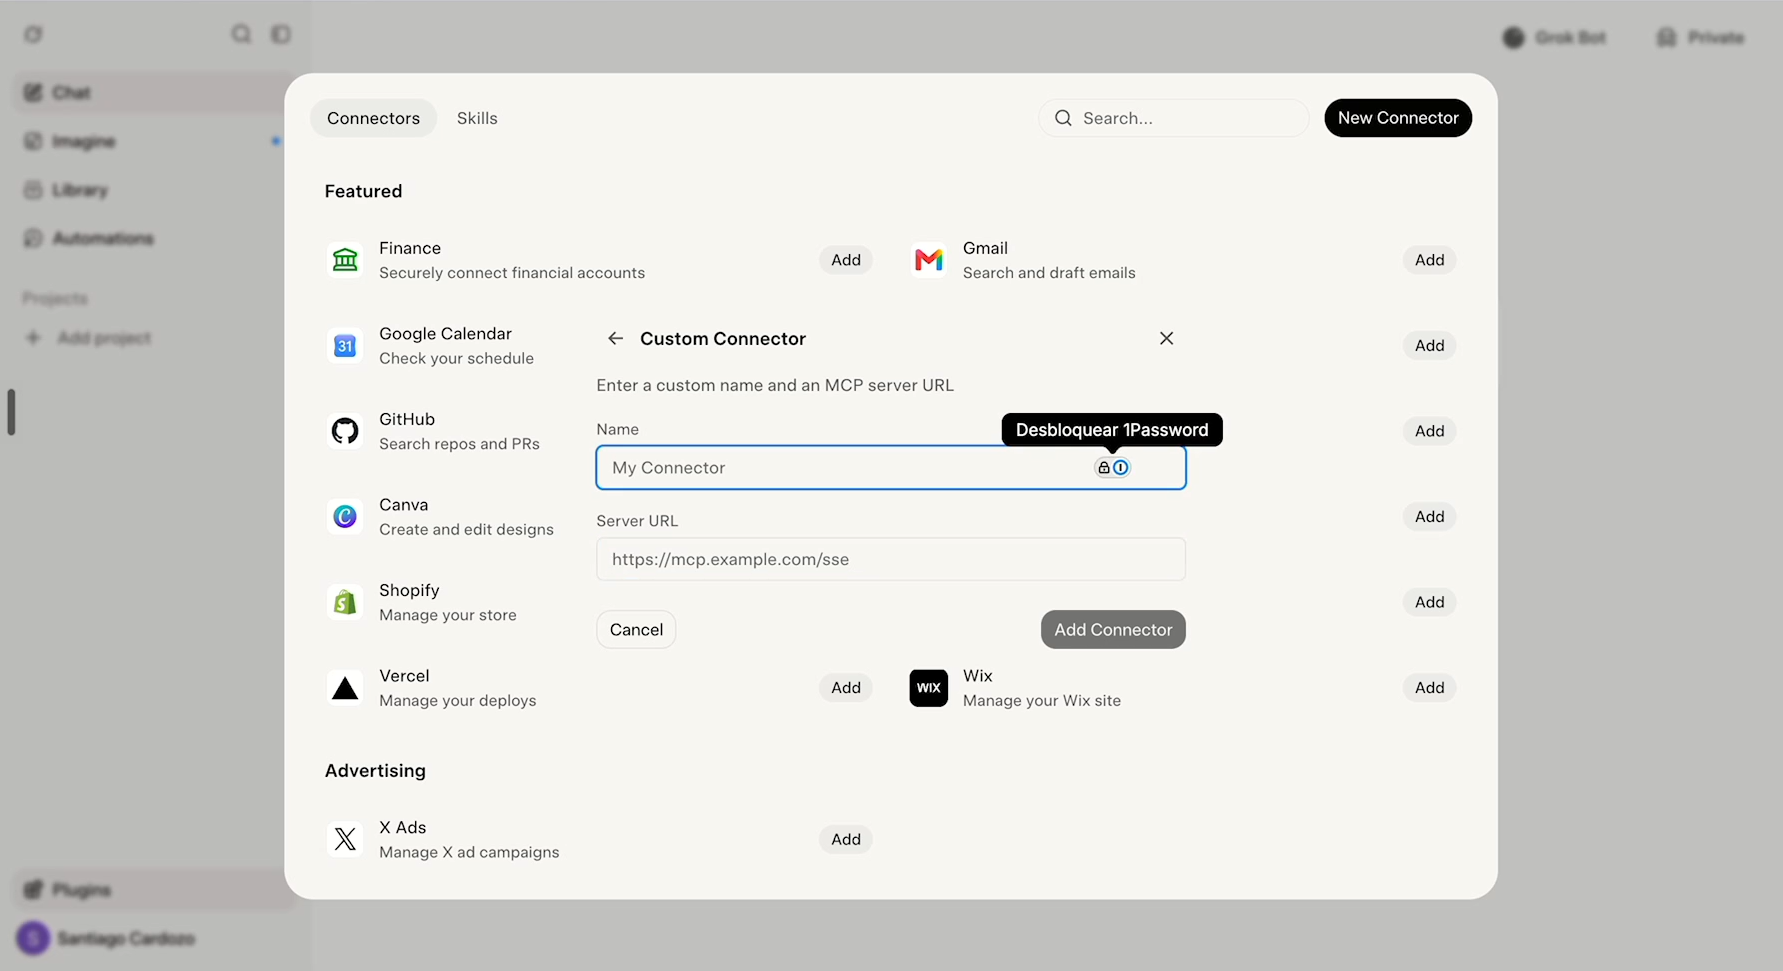Click the Wix logo icon
Viewport: 1783px width, 971px height.
coord(929,688)
